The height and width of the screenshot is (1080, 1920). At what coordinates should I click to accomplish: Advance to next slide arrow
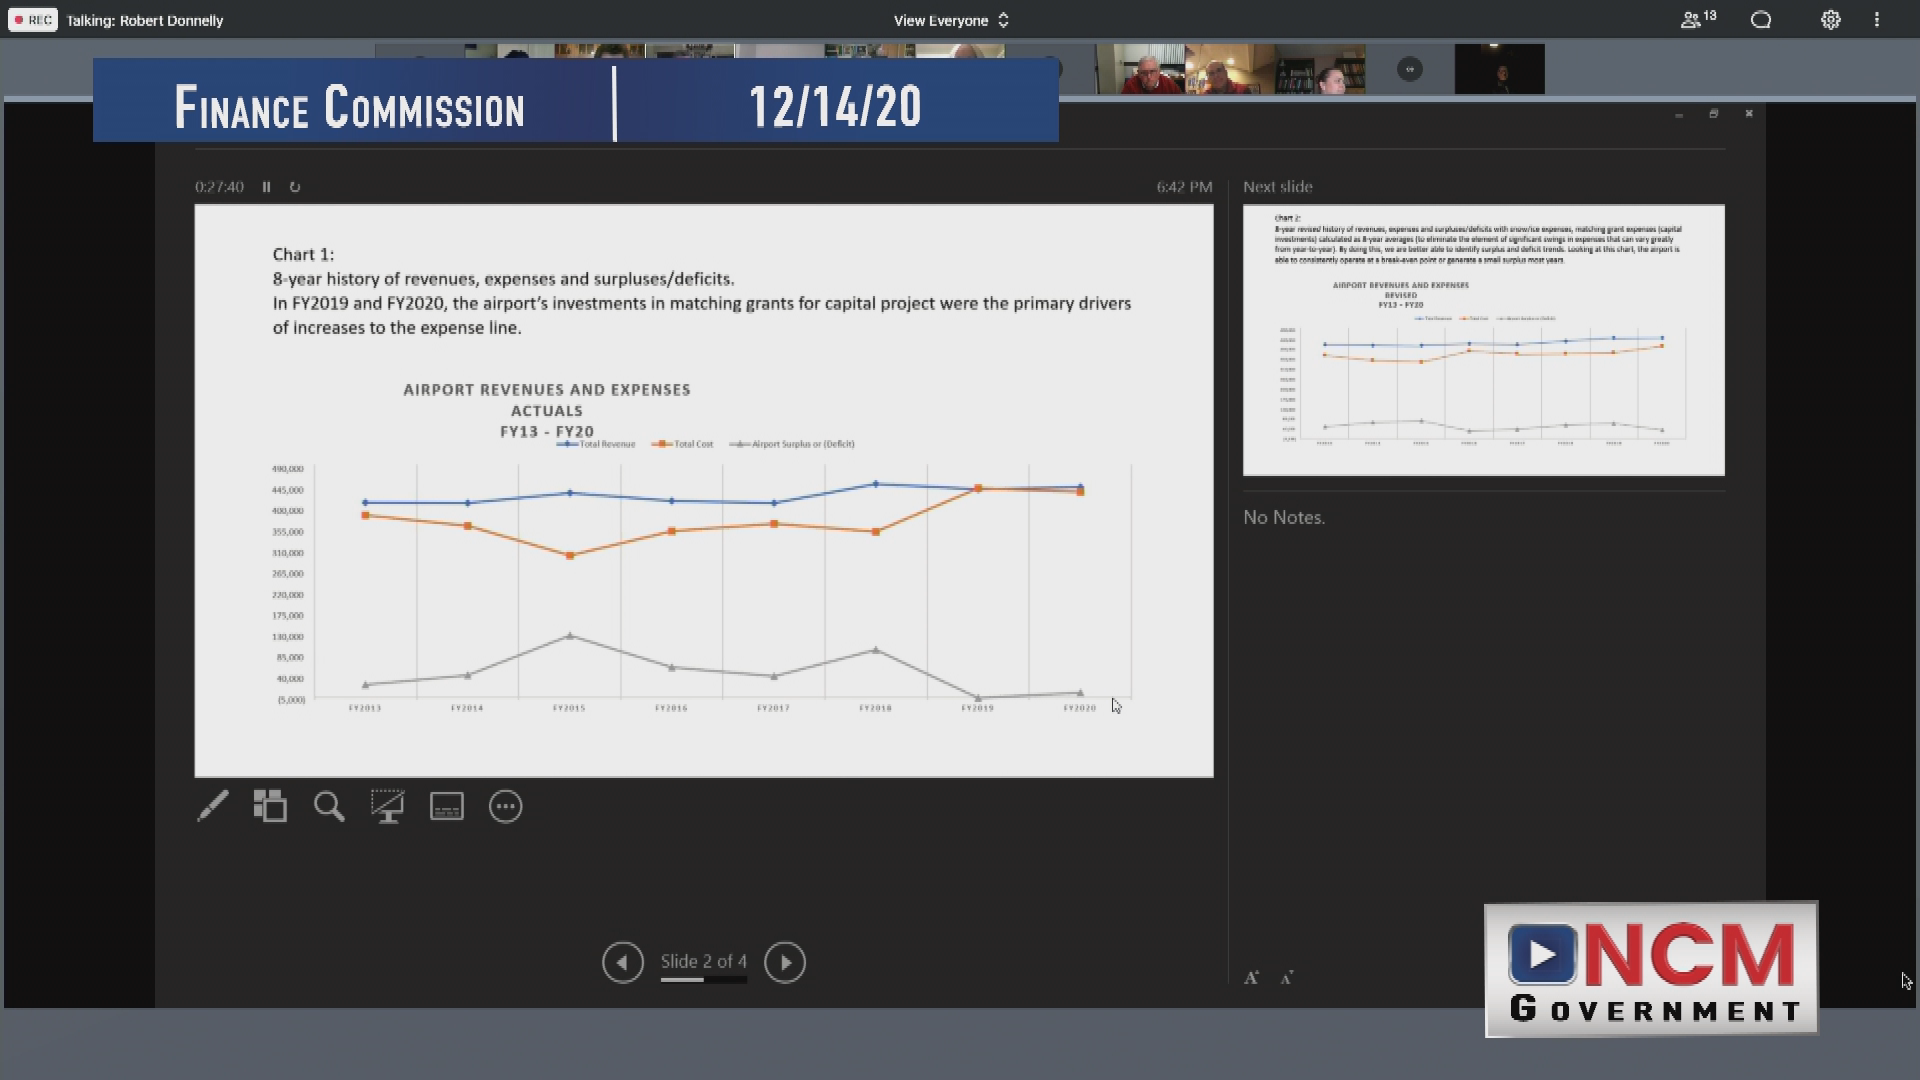pos(785,962)
